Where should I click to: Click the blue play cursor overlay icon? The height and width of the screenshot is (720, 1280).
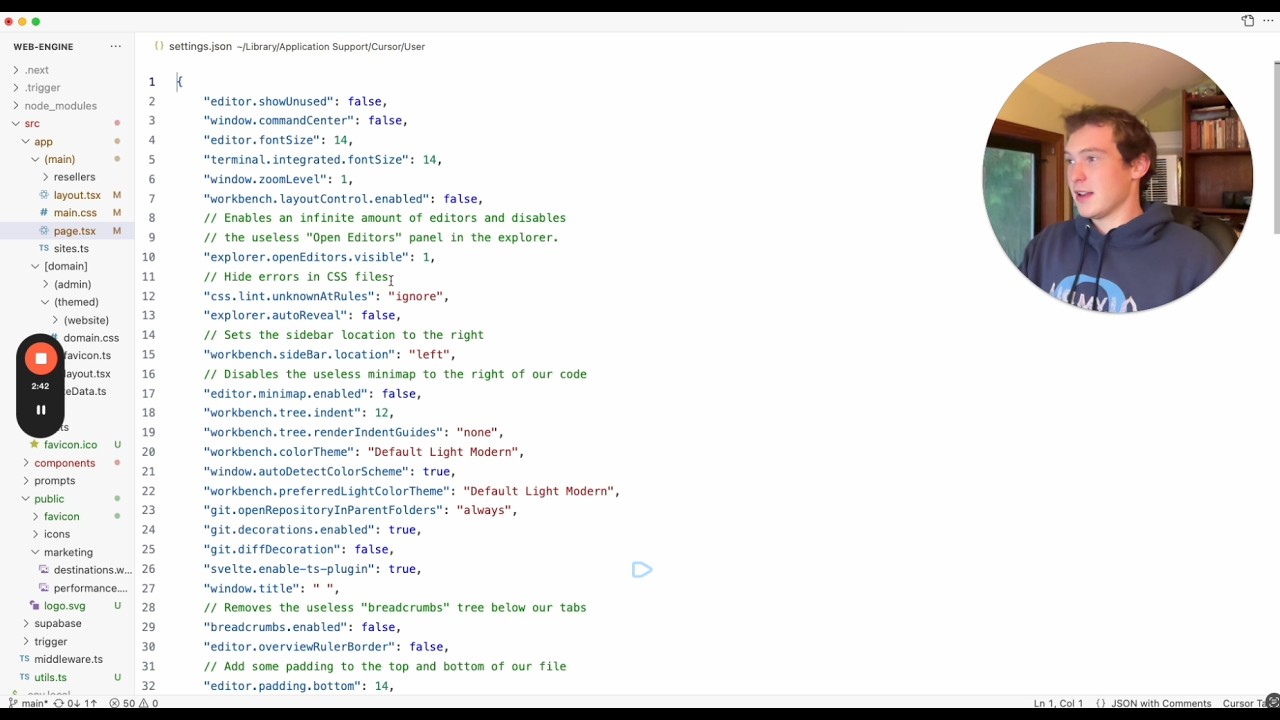[642, 570]
